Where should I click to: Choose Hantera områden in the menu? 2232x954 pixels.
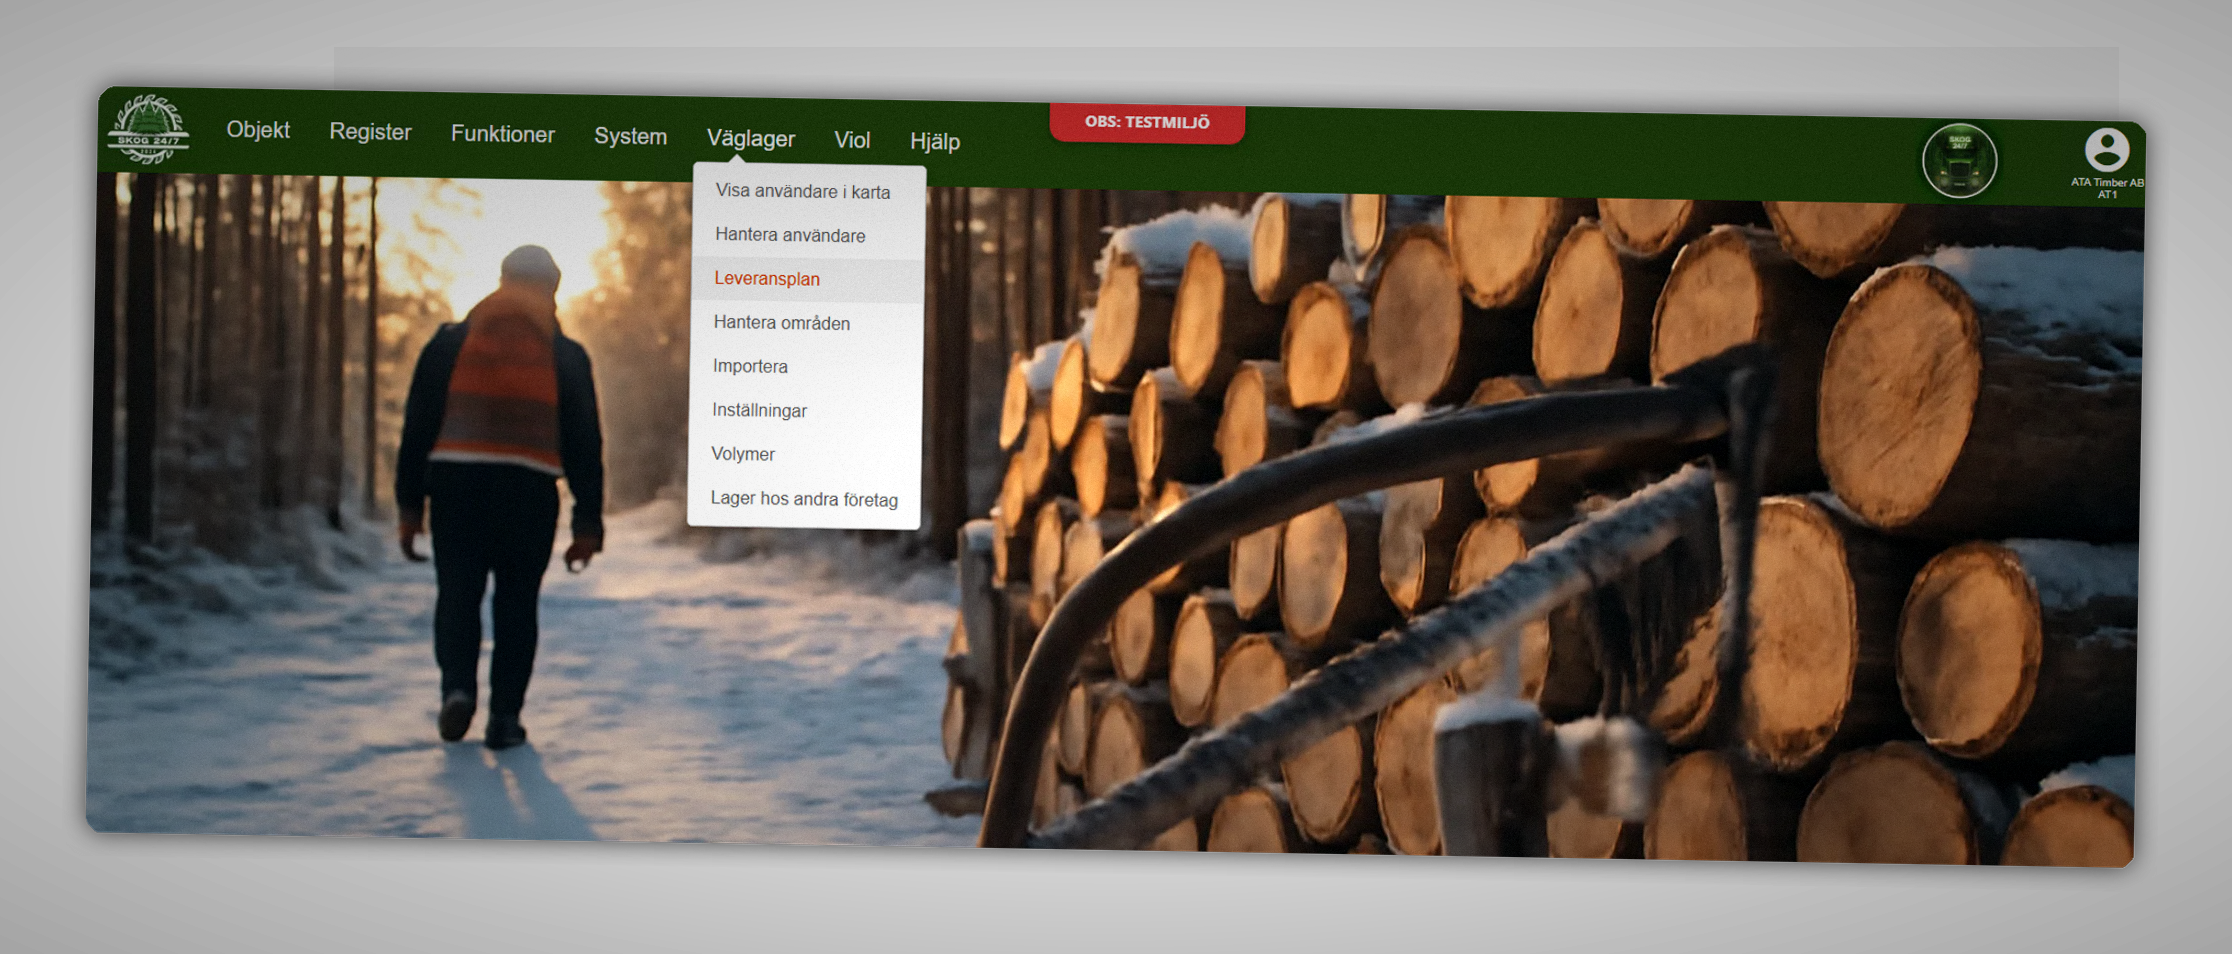(x=781, y=323)
